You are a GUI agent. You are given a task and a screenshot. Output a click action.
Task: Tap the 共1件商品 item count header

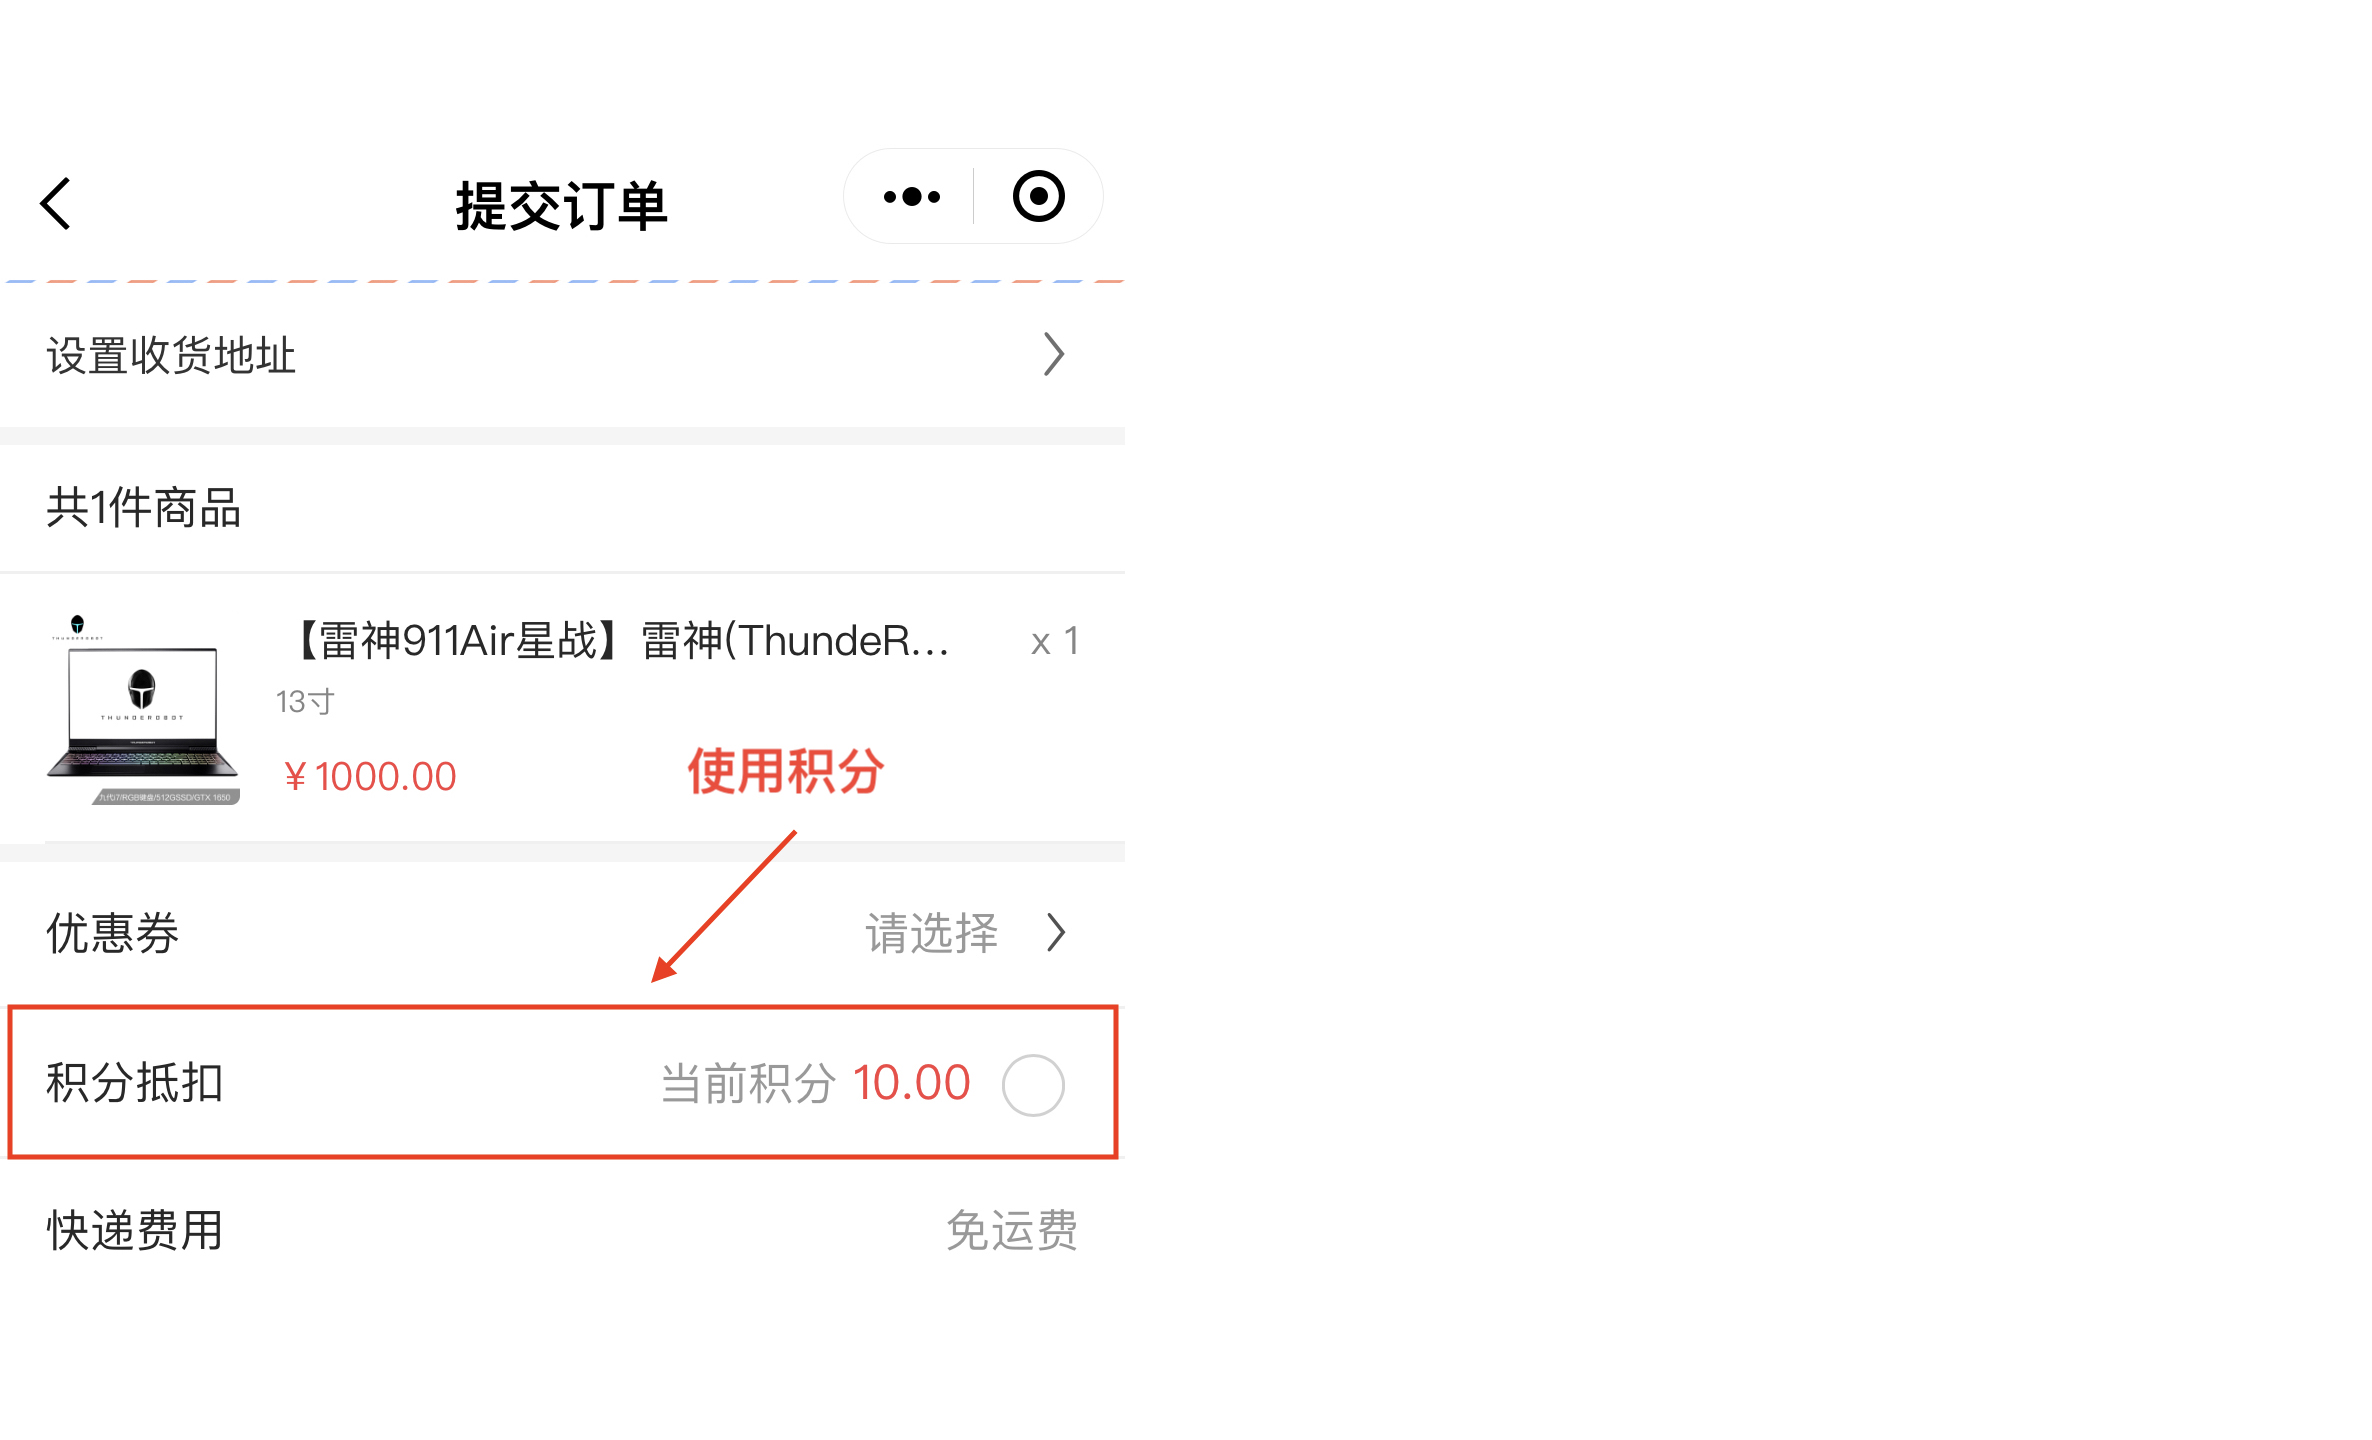coord(144,508)
